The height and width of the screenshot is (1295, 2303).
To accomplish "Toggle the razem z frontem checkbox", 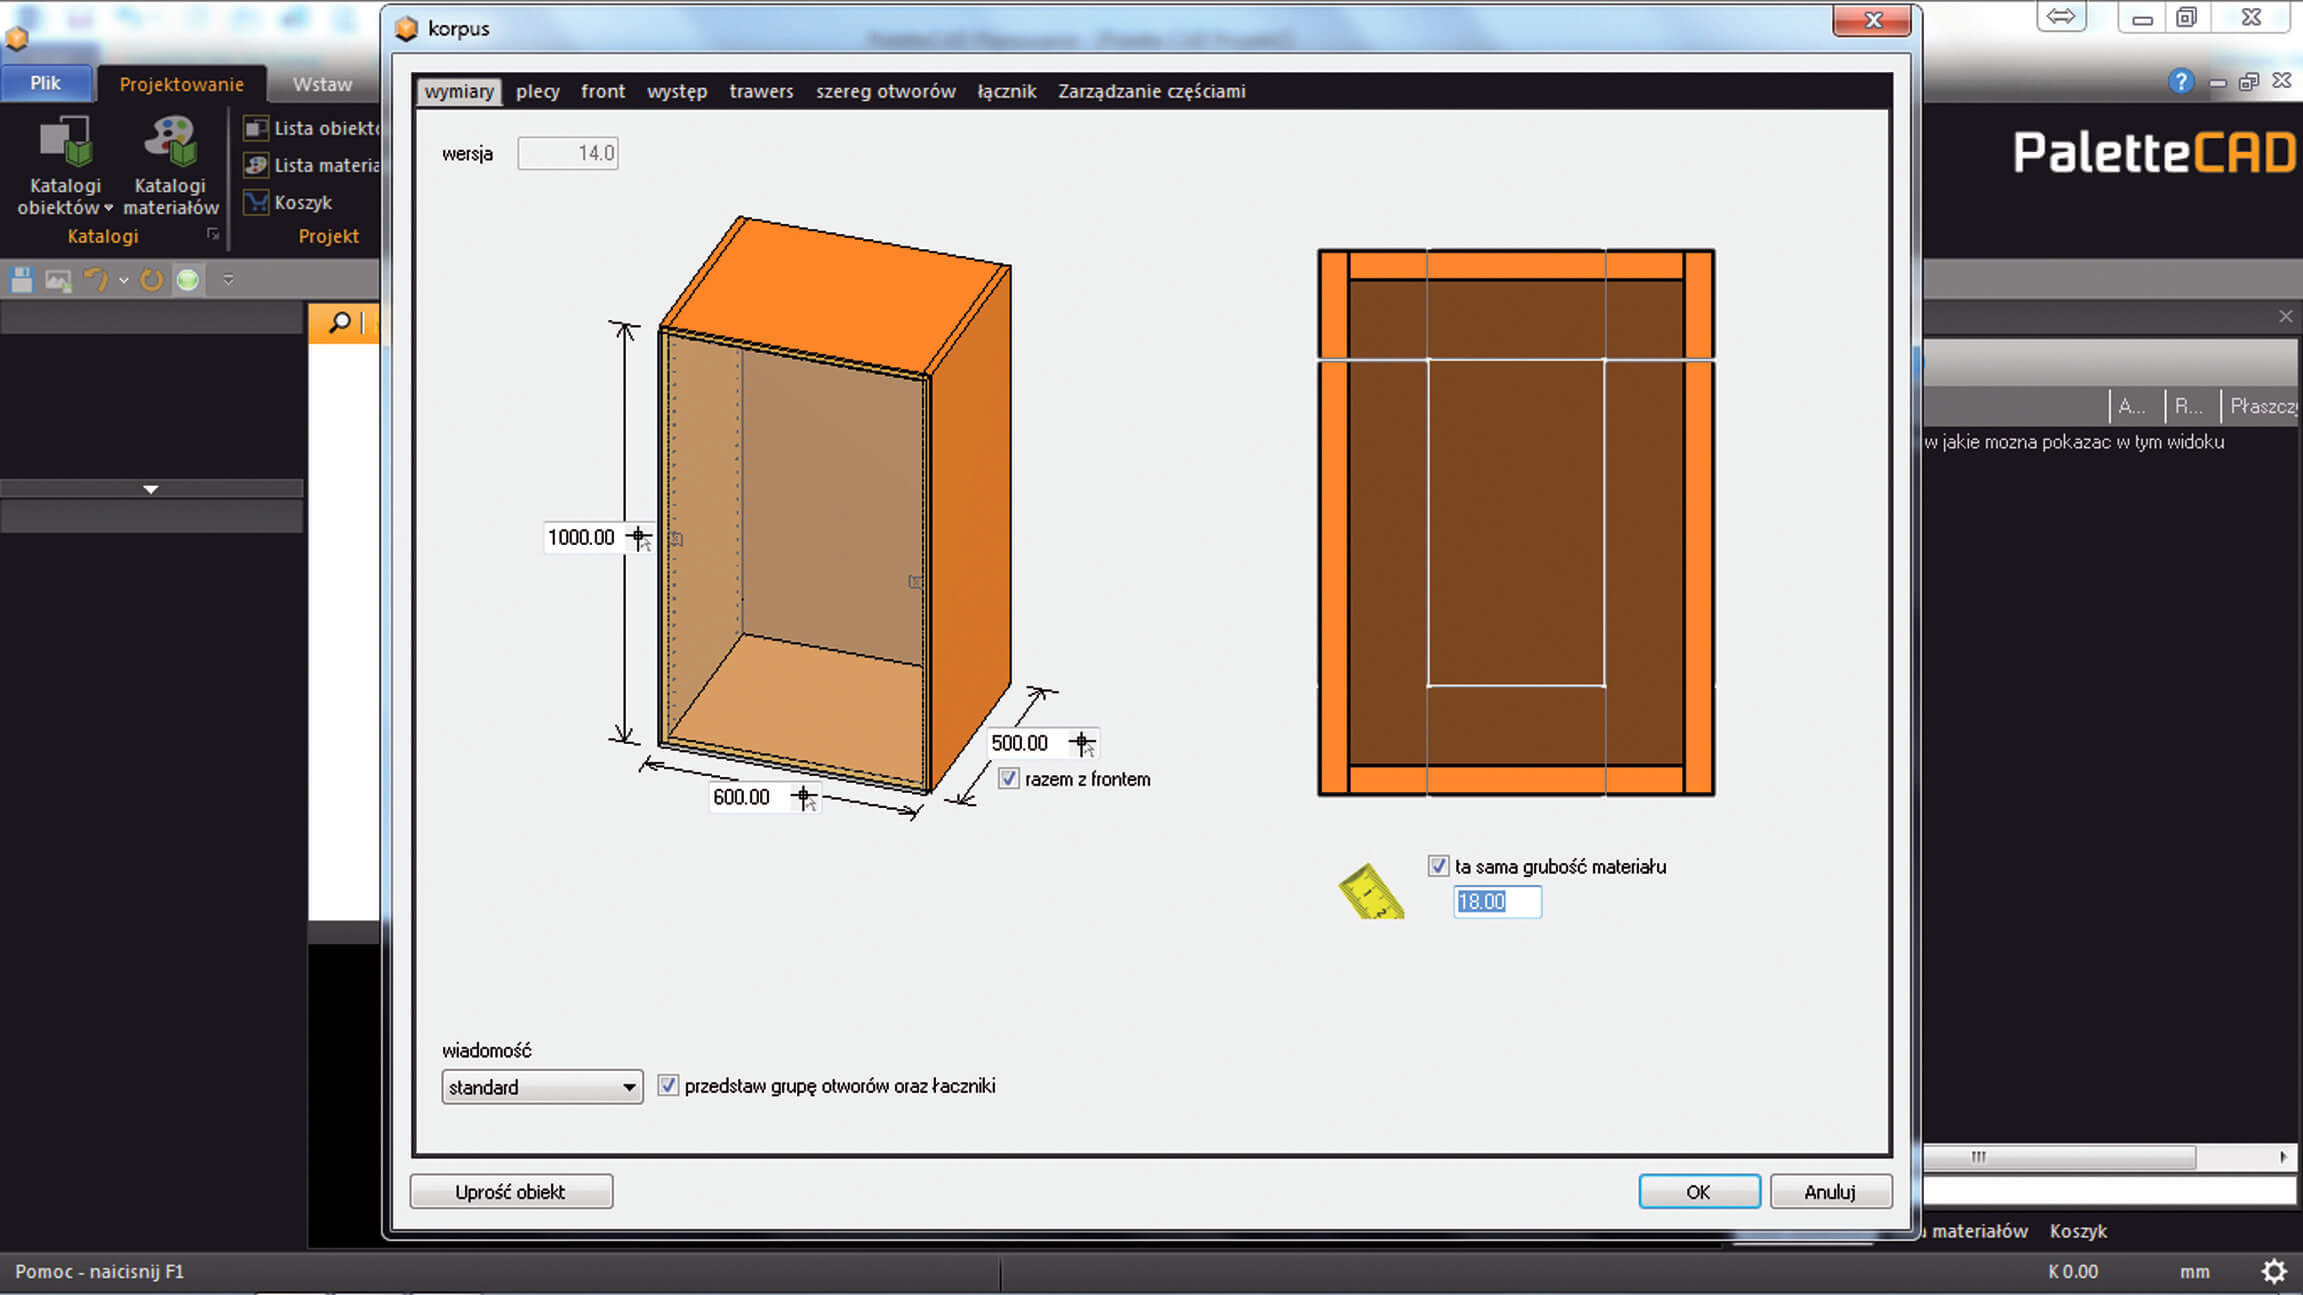I will click(1009, 779).
